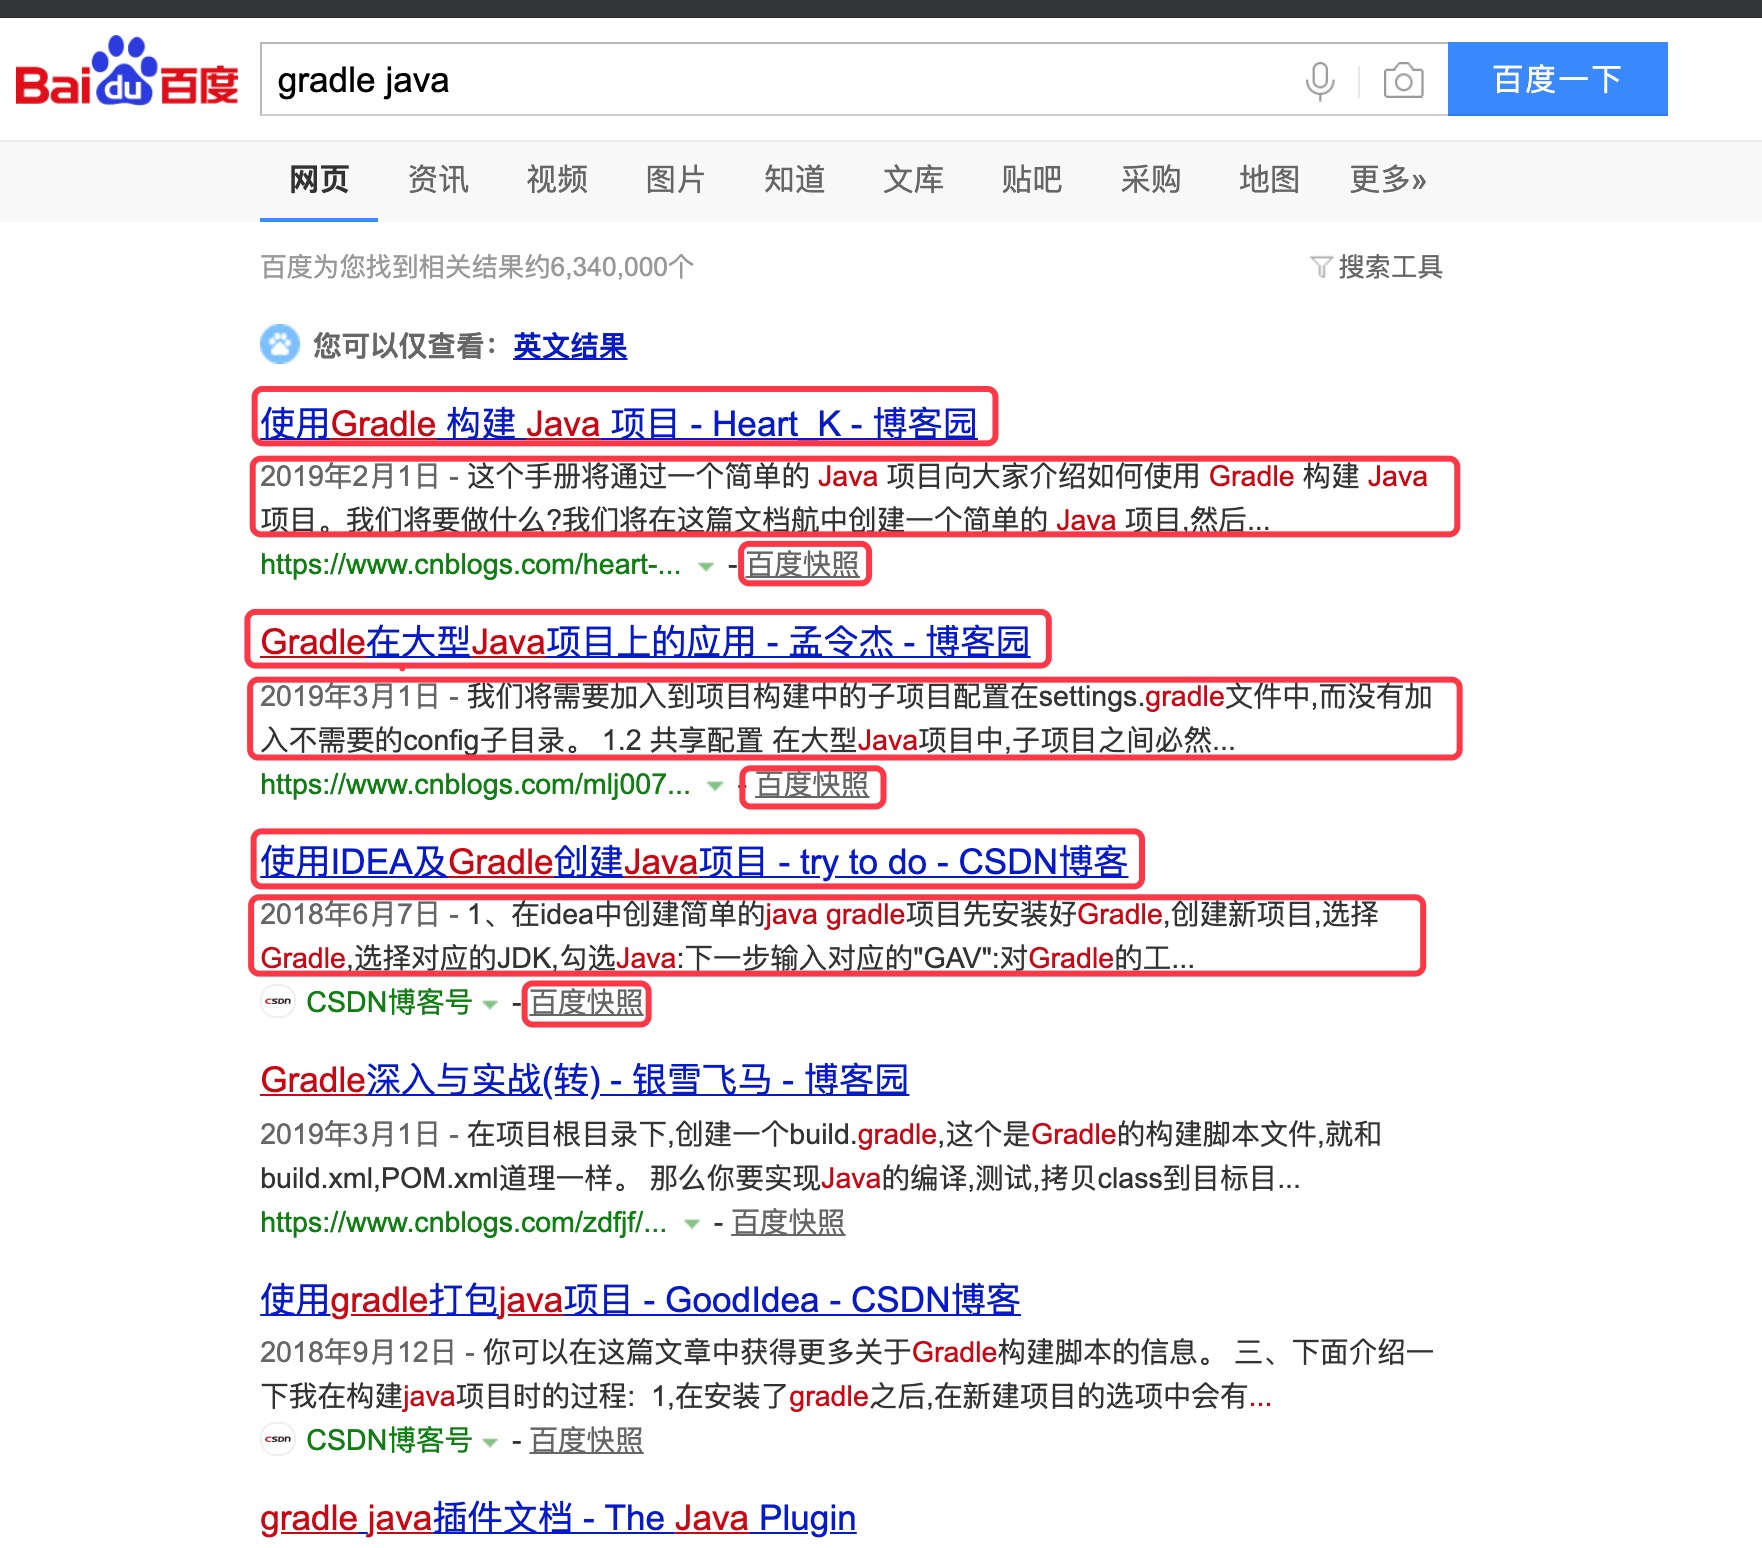The height and width of the screenshot is (1548, 1762).
Task: Open result Gradle在大型Java项目上的应用 - 孟令杰
Action: click(x=645, y=641)
